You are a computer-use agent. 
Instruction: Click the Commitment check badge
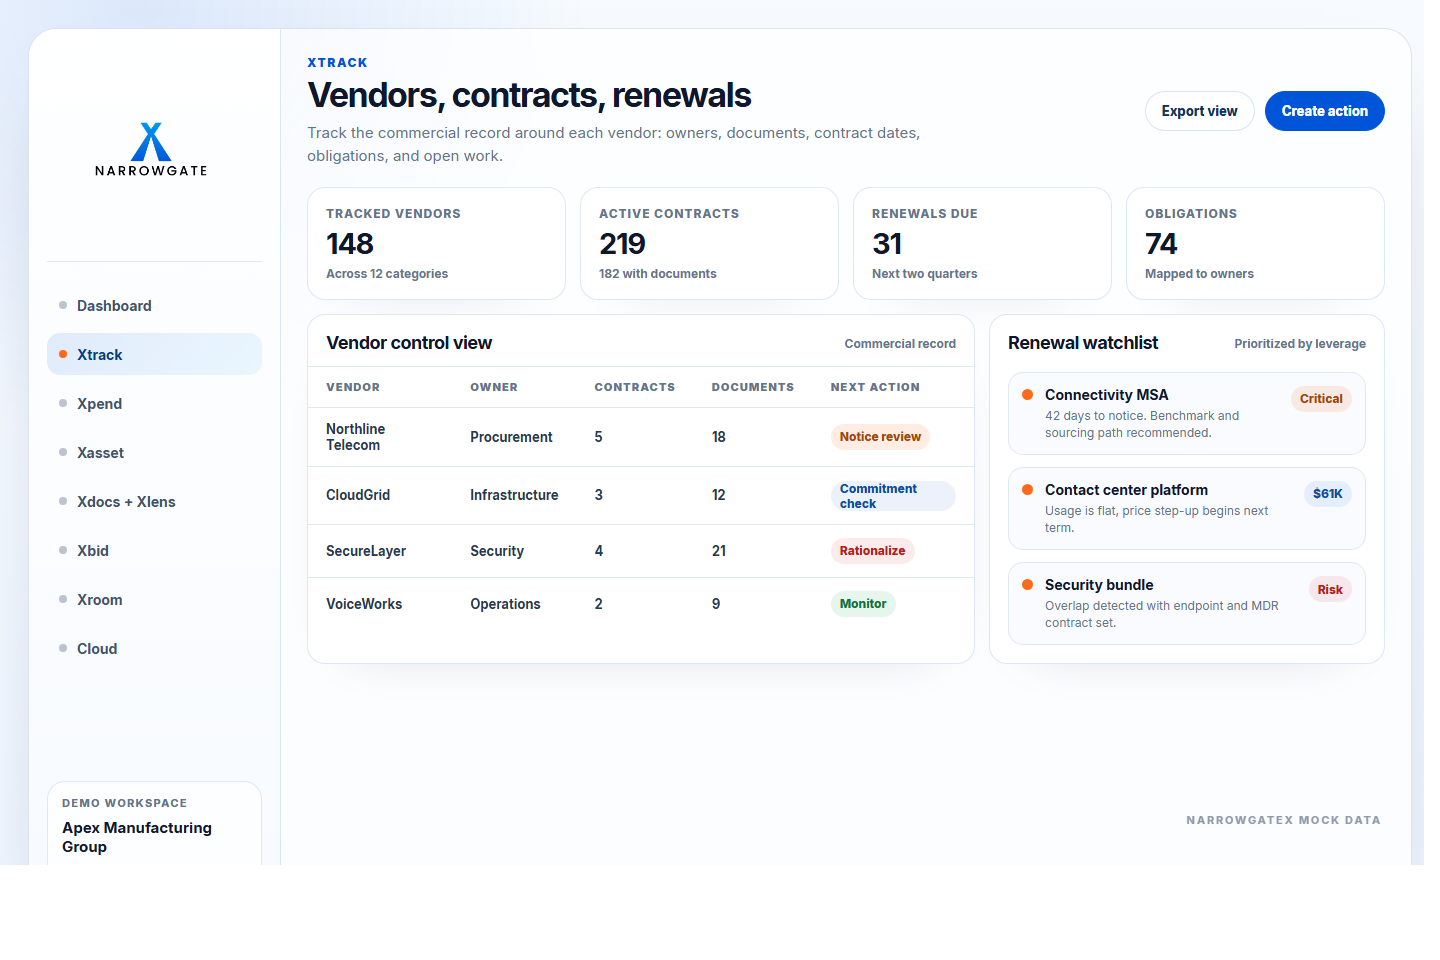click(x=893, y=496)
